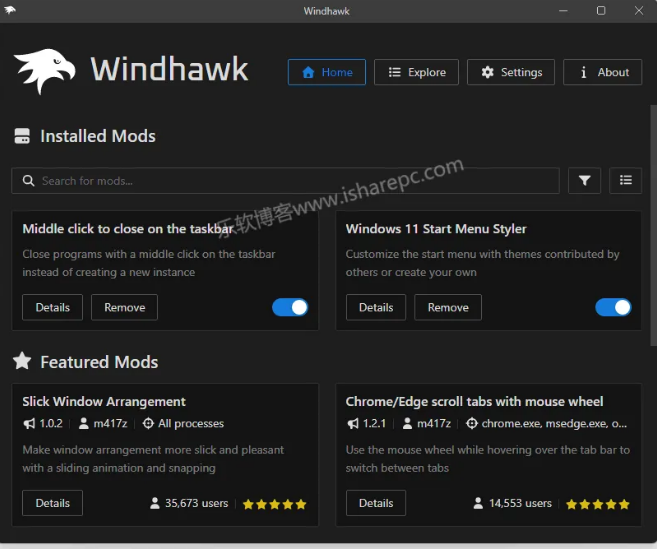The image size is (657, 549).
Task: Open the Explore tab
Action: 416,72
